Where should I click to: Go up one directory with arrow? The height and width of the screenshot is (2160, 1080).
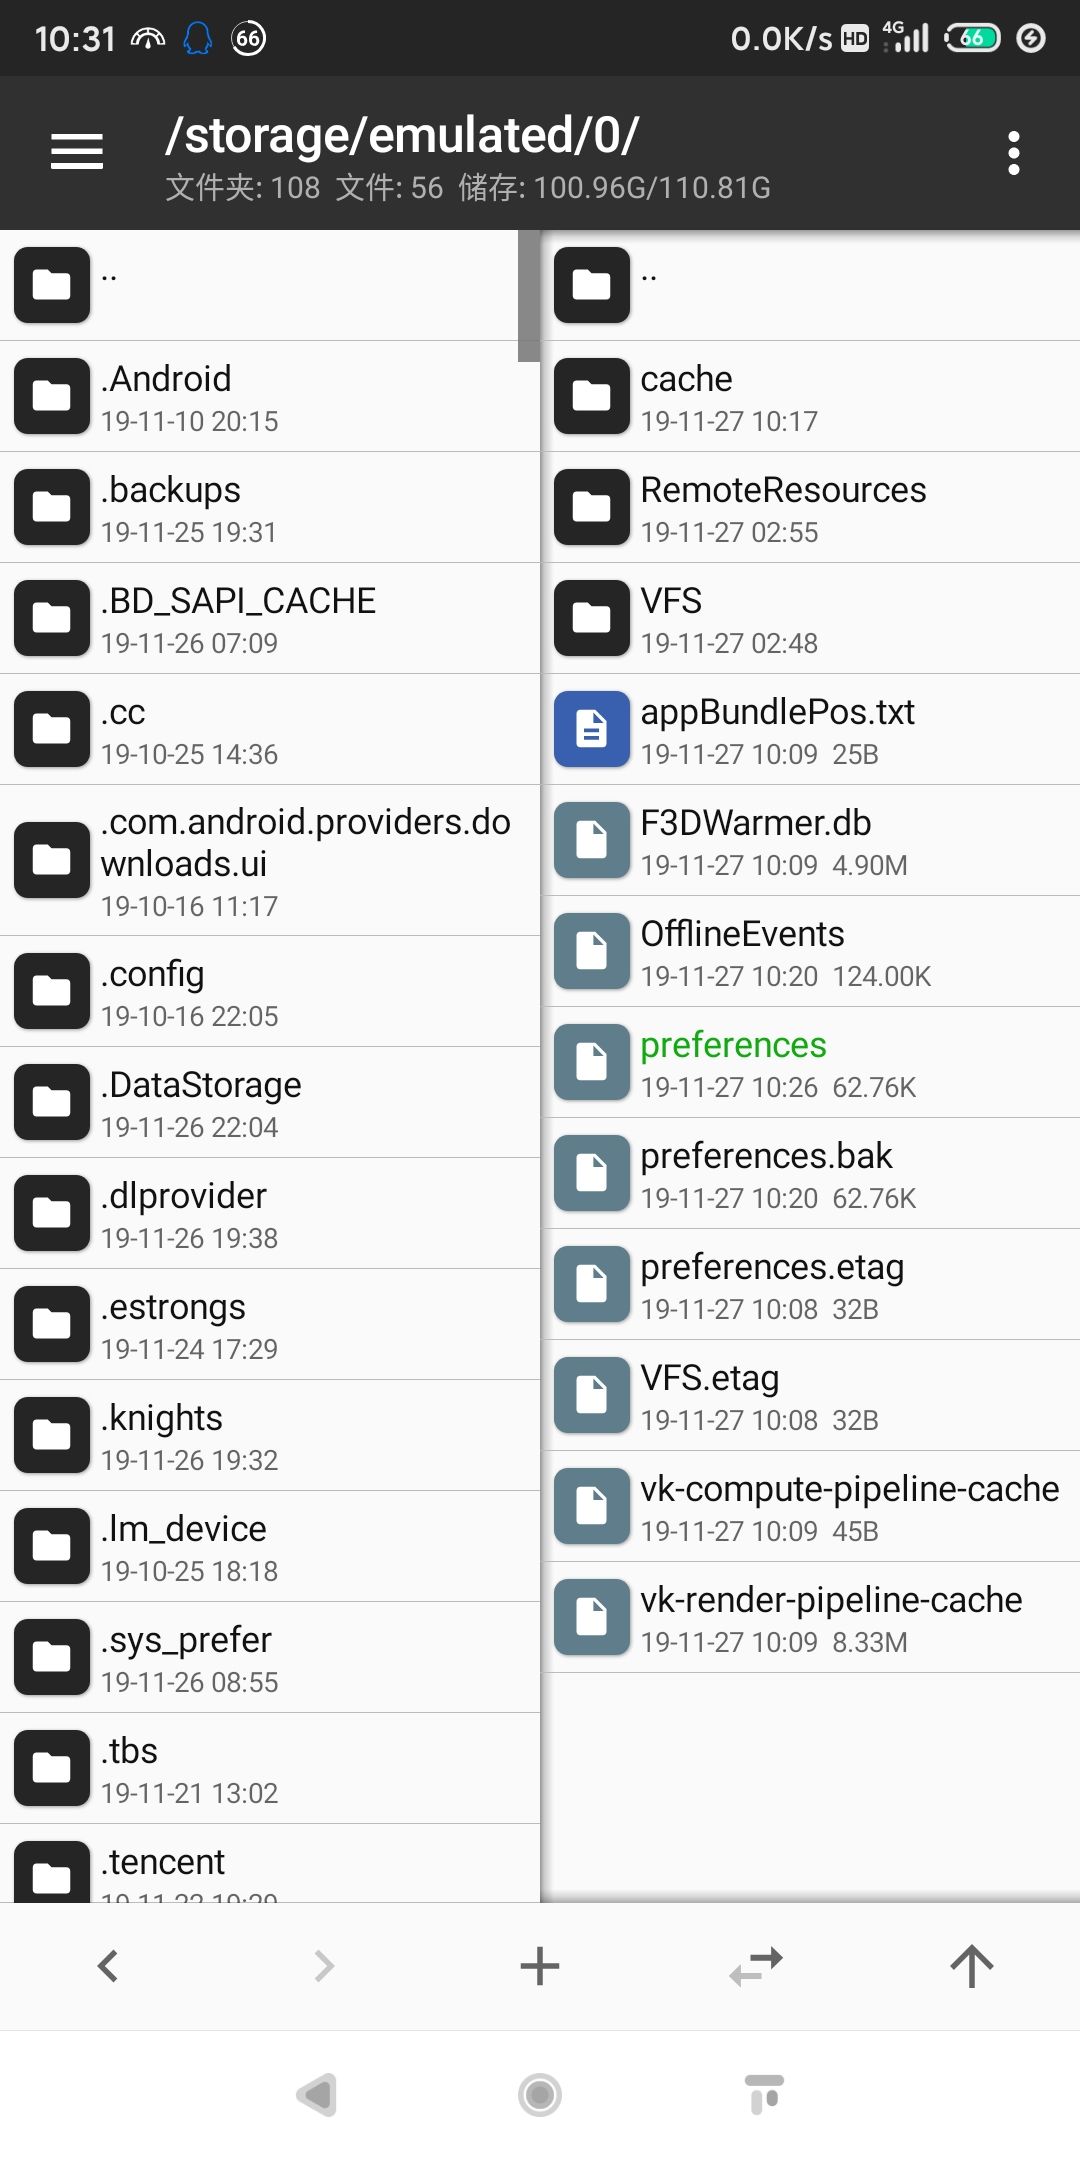click(971, 1966)
